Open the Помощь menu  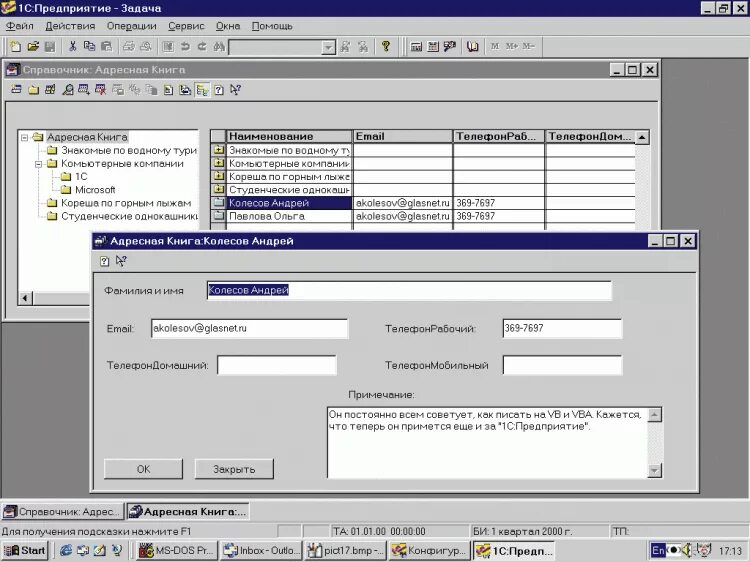click(272, 26)
